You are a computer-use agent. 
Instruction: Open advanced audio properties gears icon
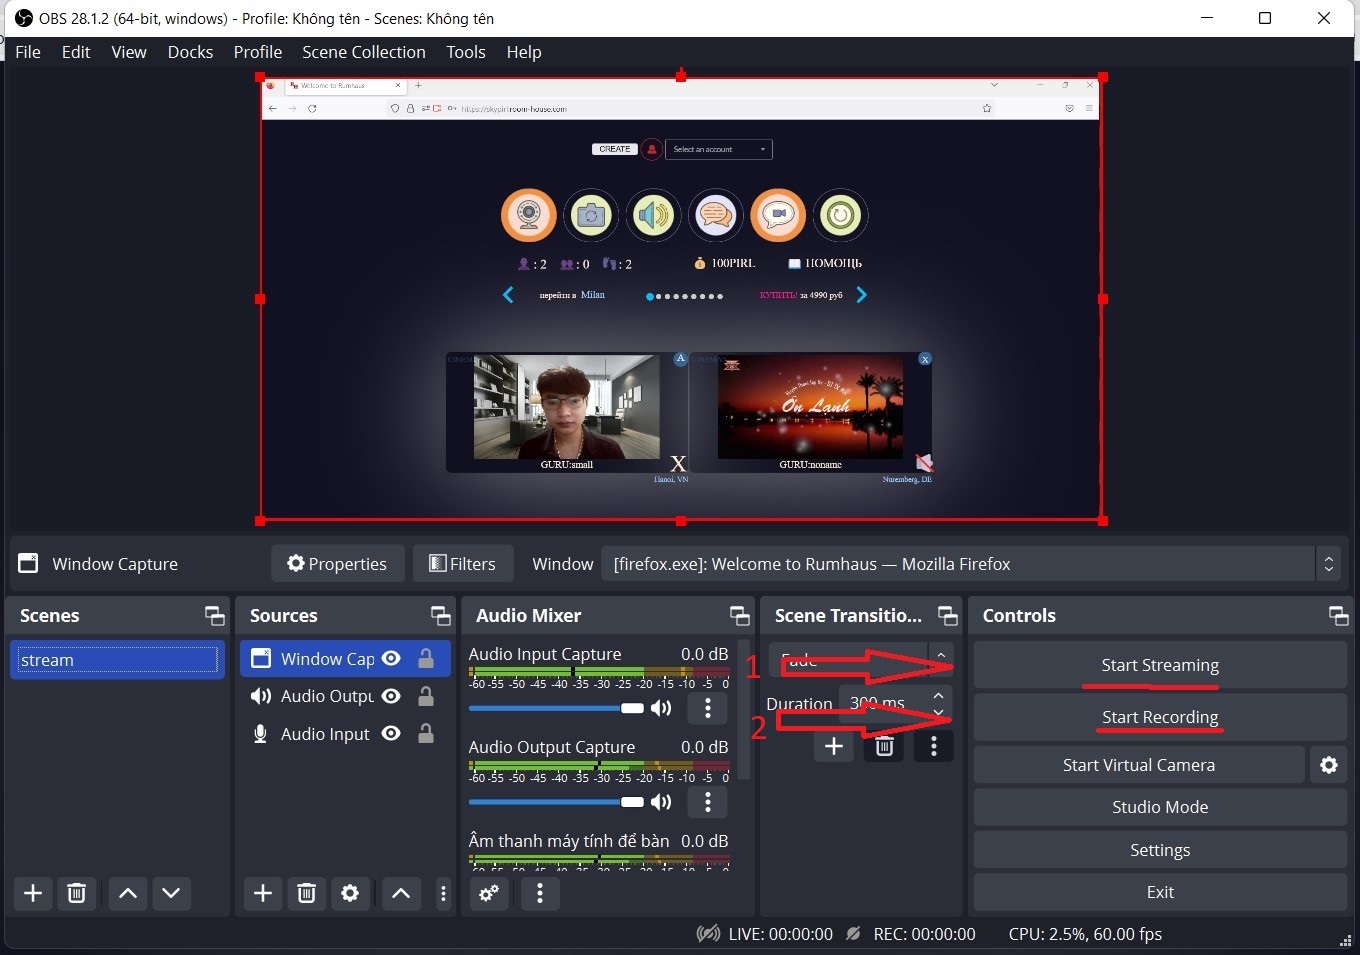489,893
